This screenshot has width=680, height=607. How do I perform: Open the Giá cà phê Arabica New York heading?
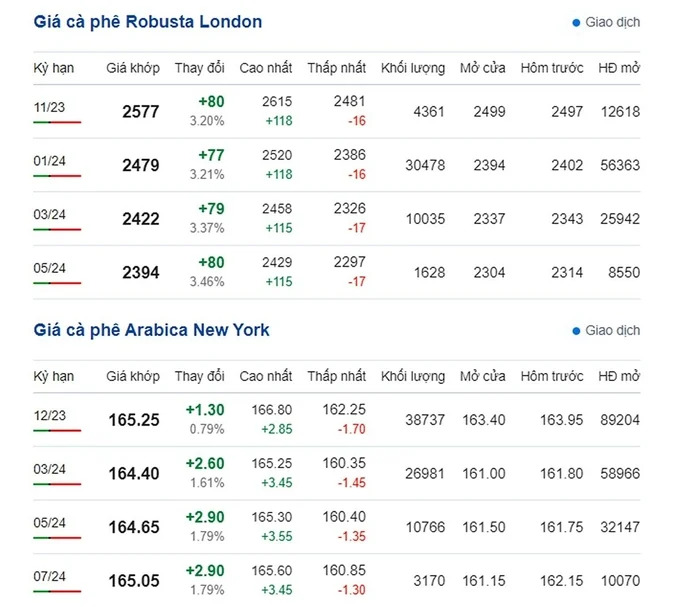pyautogui.click(x=151, y=330)
